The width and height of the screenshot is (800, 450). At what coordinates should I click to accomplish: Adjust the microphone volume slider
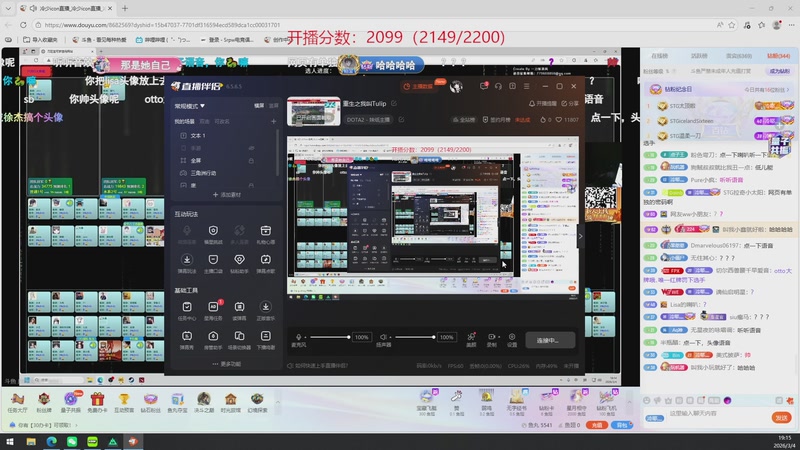(x=330, y=337)
